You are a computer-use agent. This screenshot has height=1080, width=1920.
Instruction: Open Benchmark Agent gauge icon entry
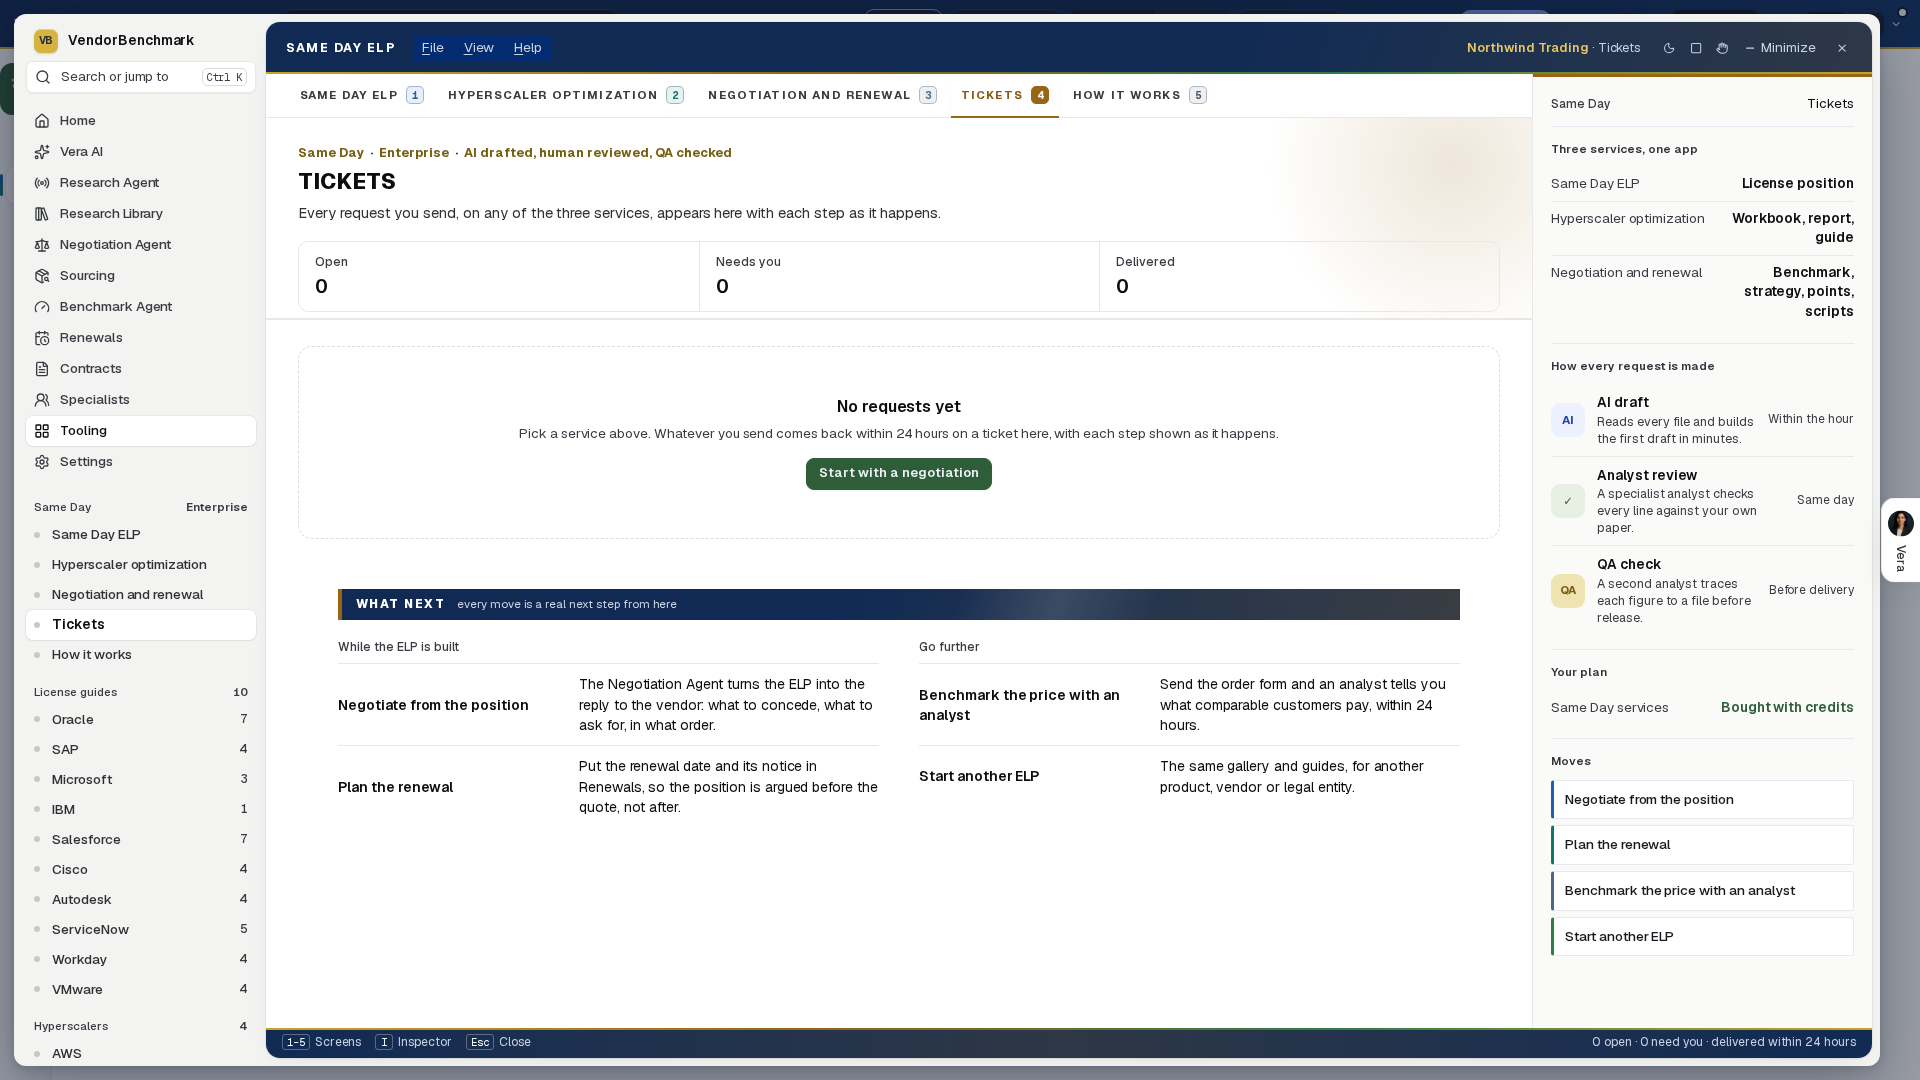coord(140,307)
